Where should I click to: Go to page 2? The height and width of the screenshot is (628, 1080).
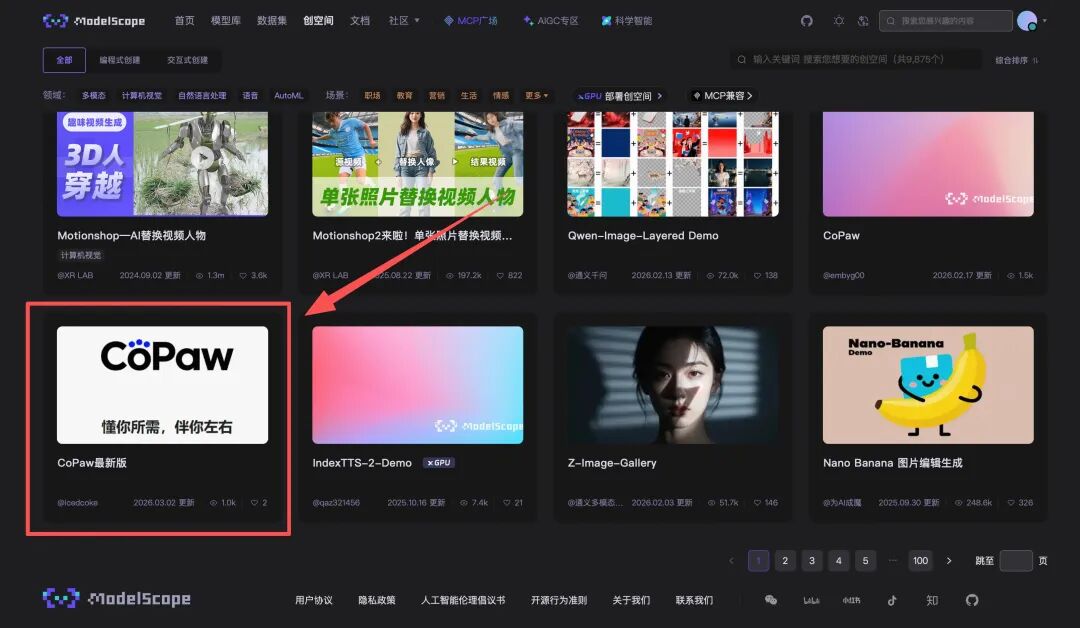pyautogui.click(x=785, y=561)
